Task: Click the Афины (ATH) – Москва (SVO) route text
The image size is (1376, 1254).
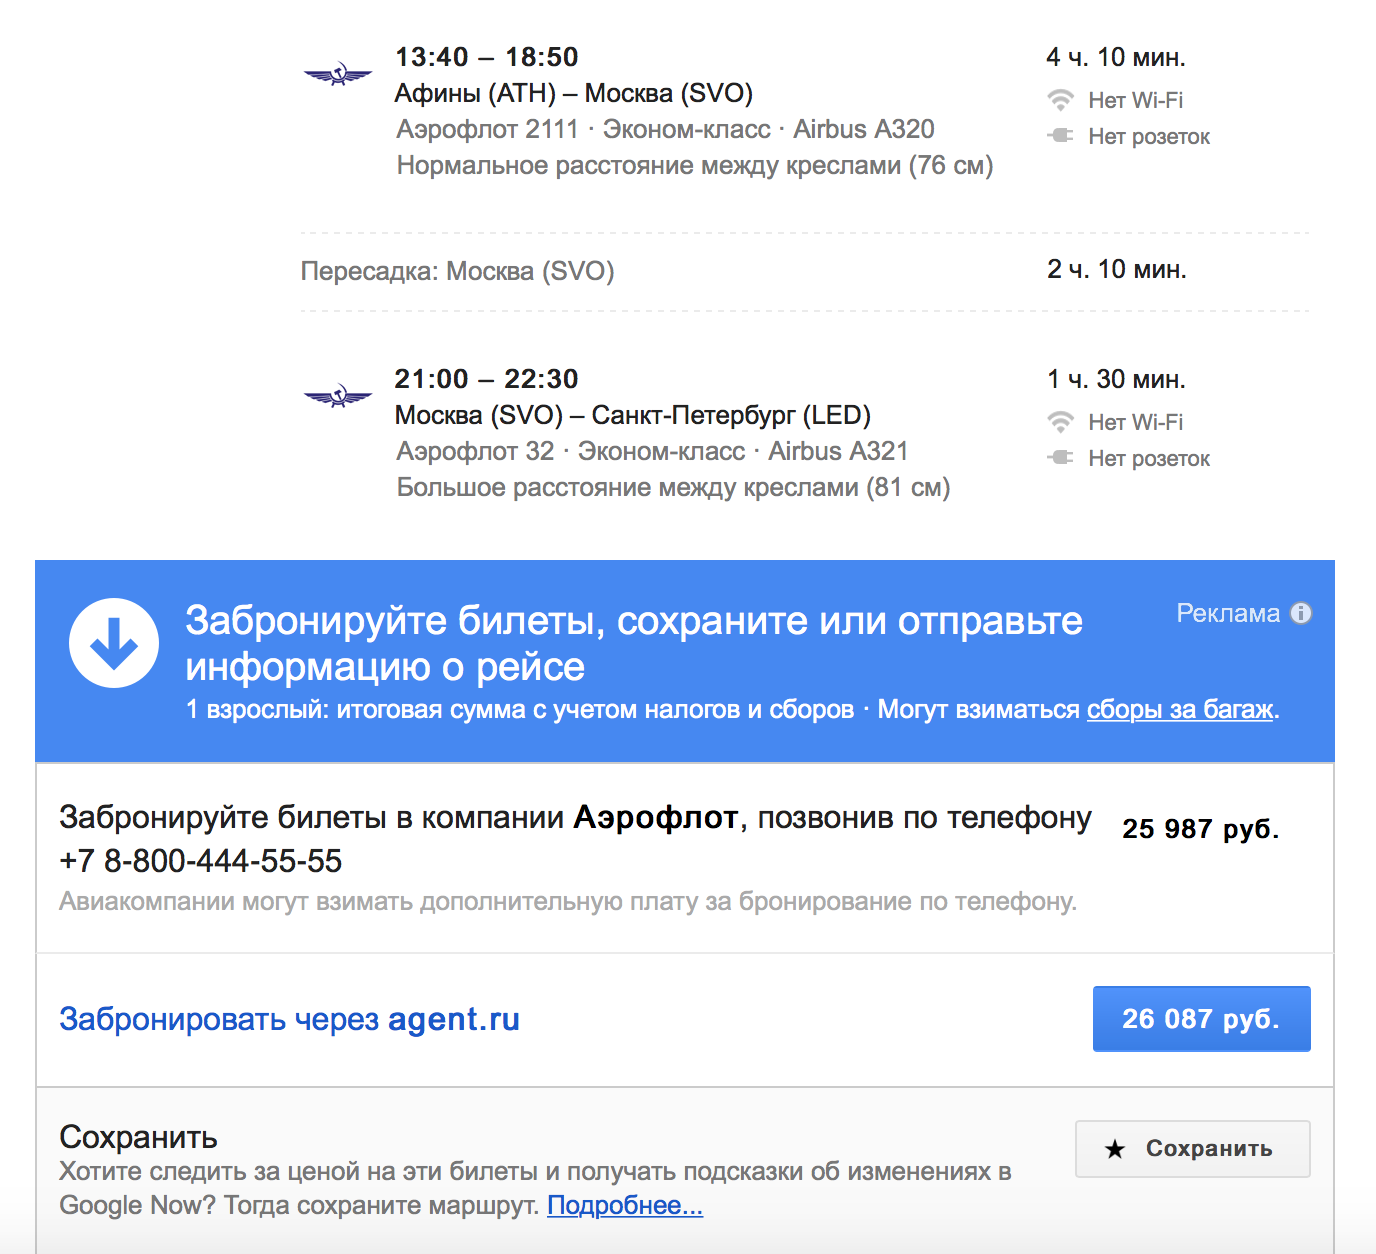Action: (574, 93)
